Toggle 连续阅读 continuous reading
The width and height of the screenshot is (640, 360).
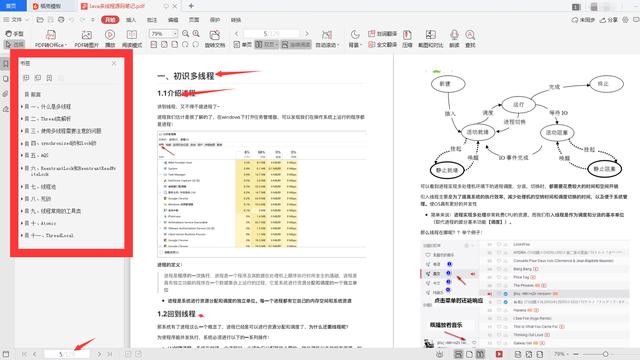(x=296, y=44)
